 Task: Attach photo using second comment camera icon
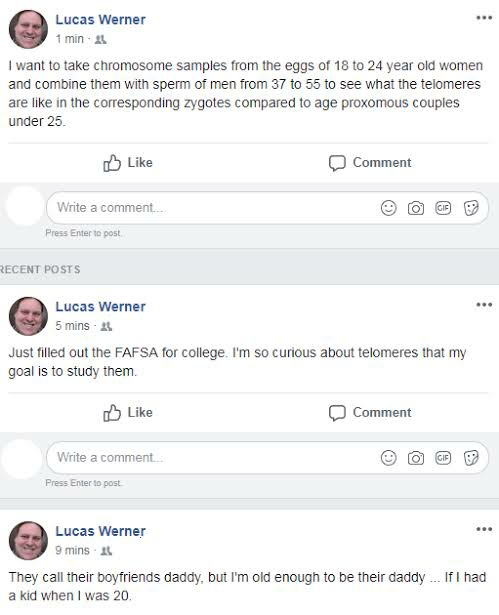click(x=416, y=458)
